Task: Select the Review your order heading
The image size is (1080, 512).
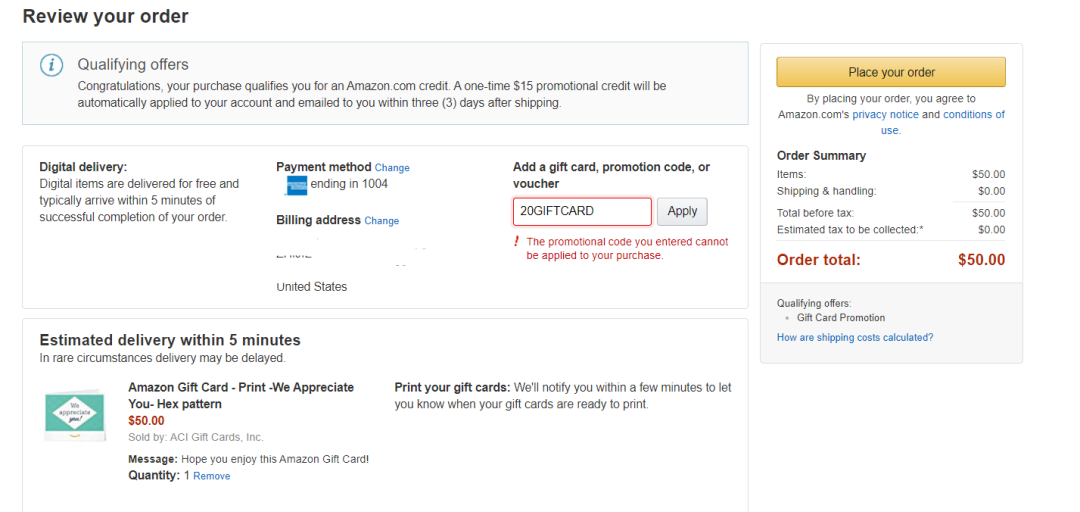Action: [x=105, y=16]
